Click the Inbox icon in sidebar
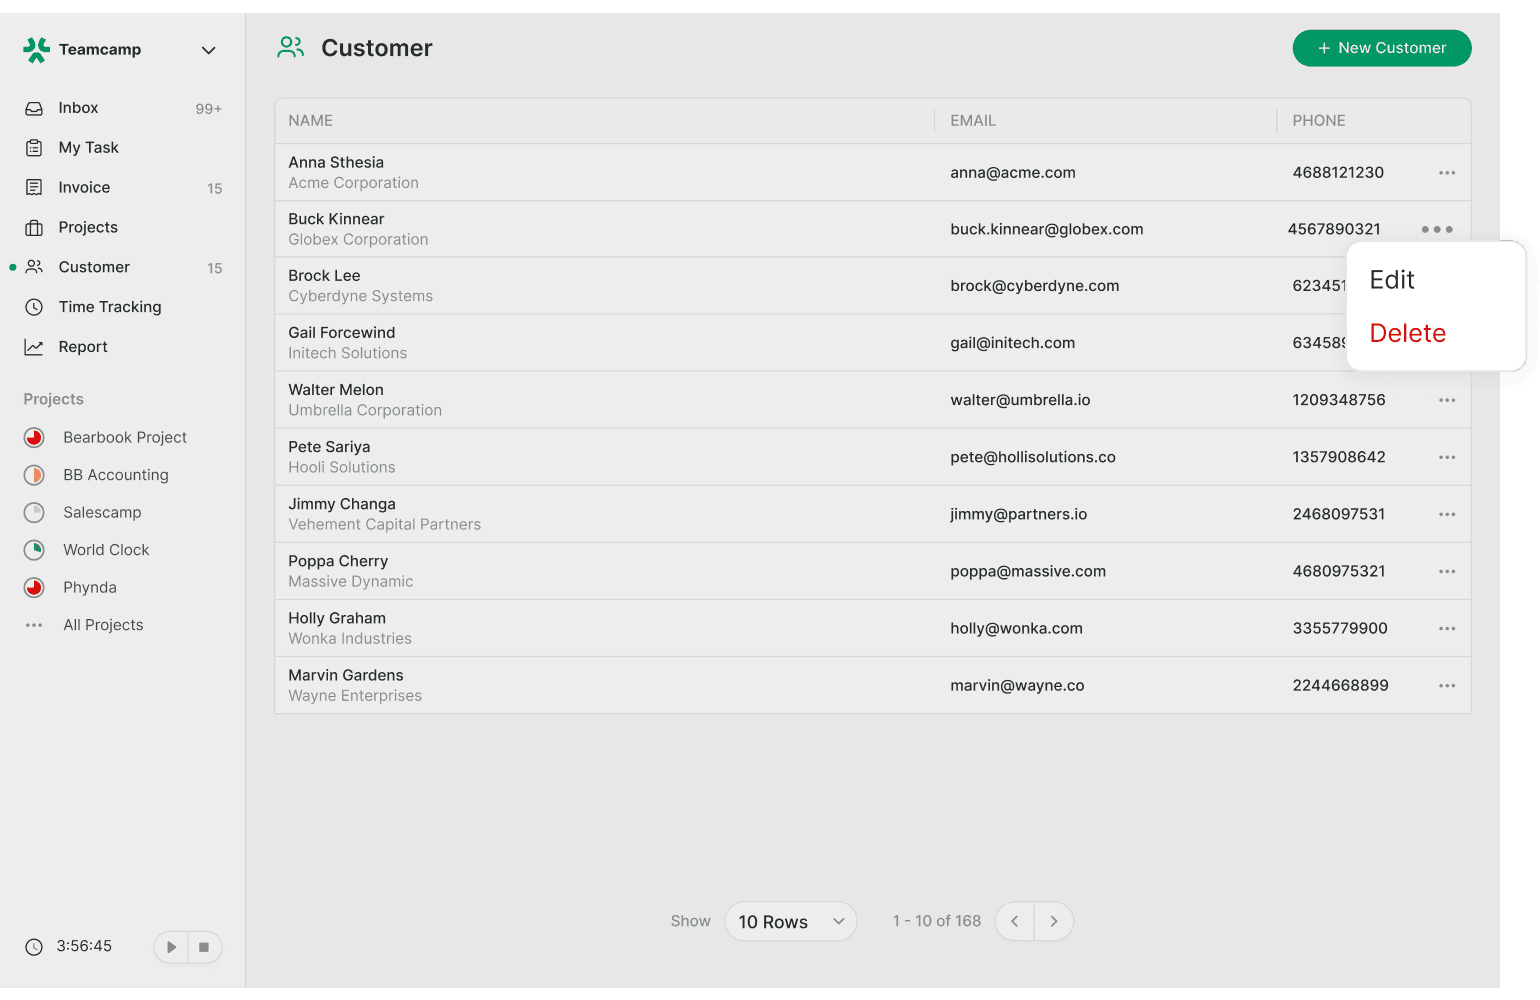Screen dimensions: 1540x1000 [34, 108]
